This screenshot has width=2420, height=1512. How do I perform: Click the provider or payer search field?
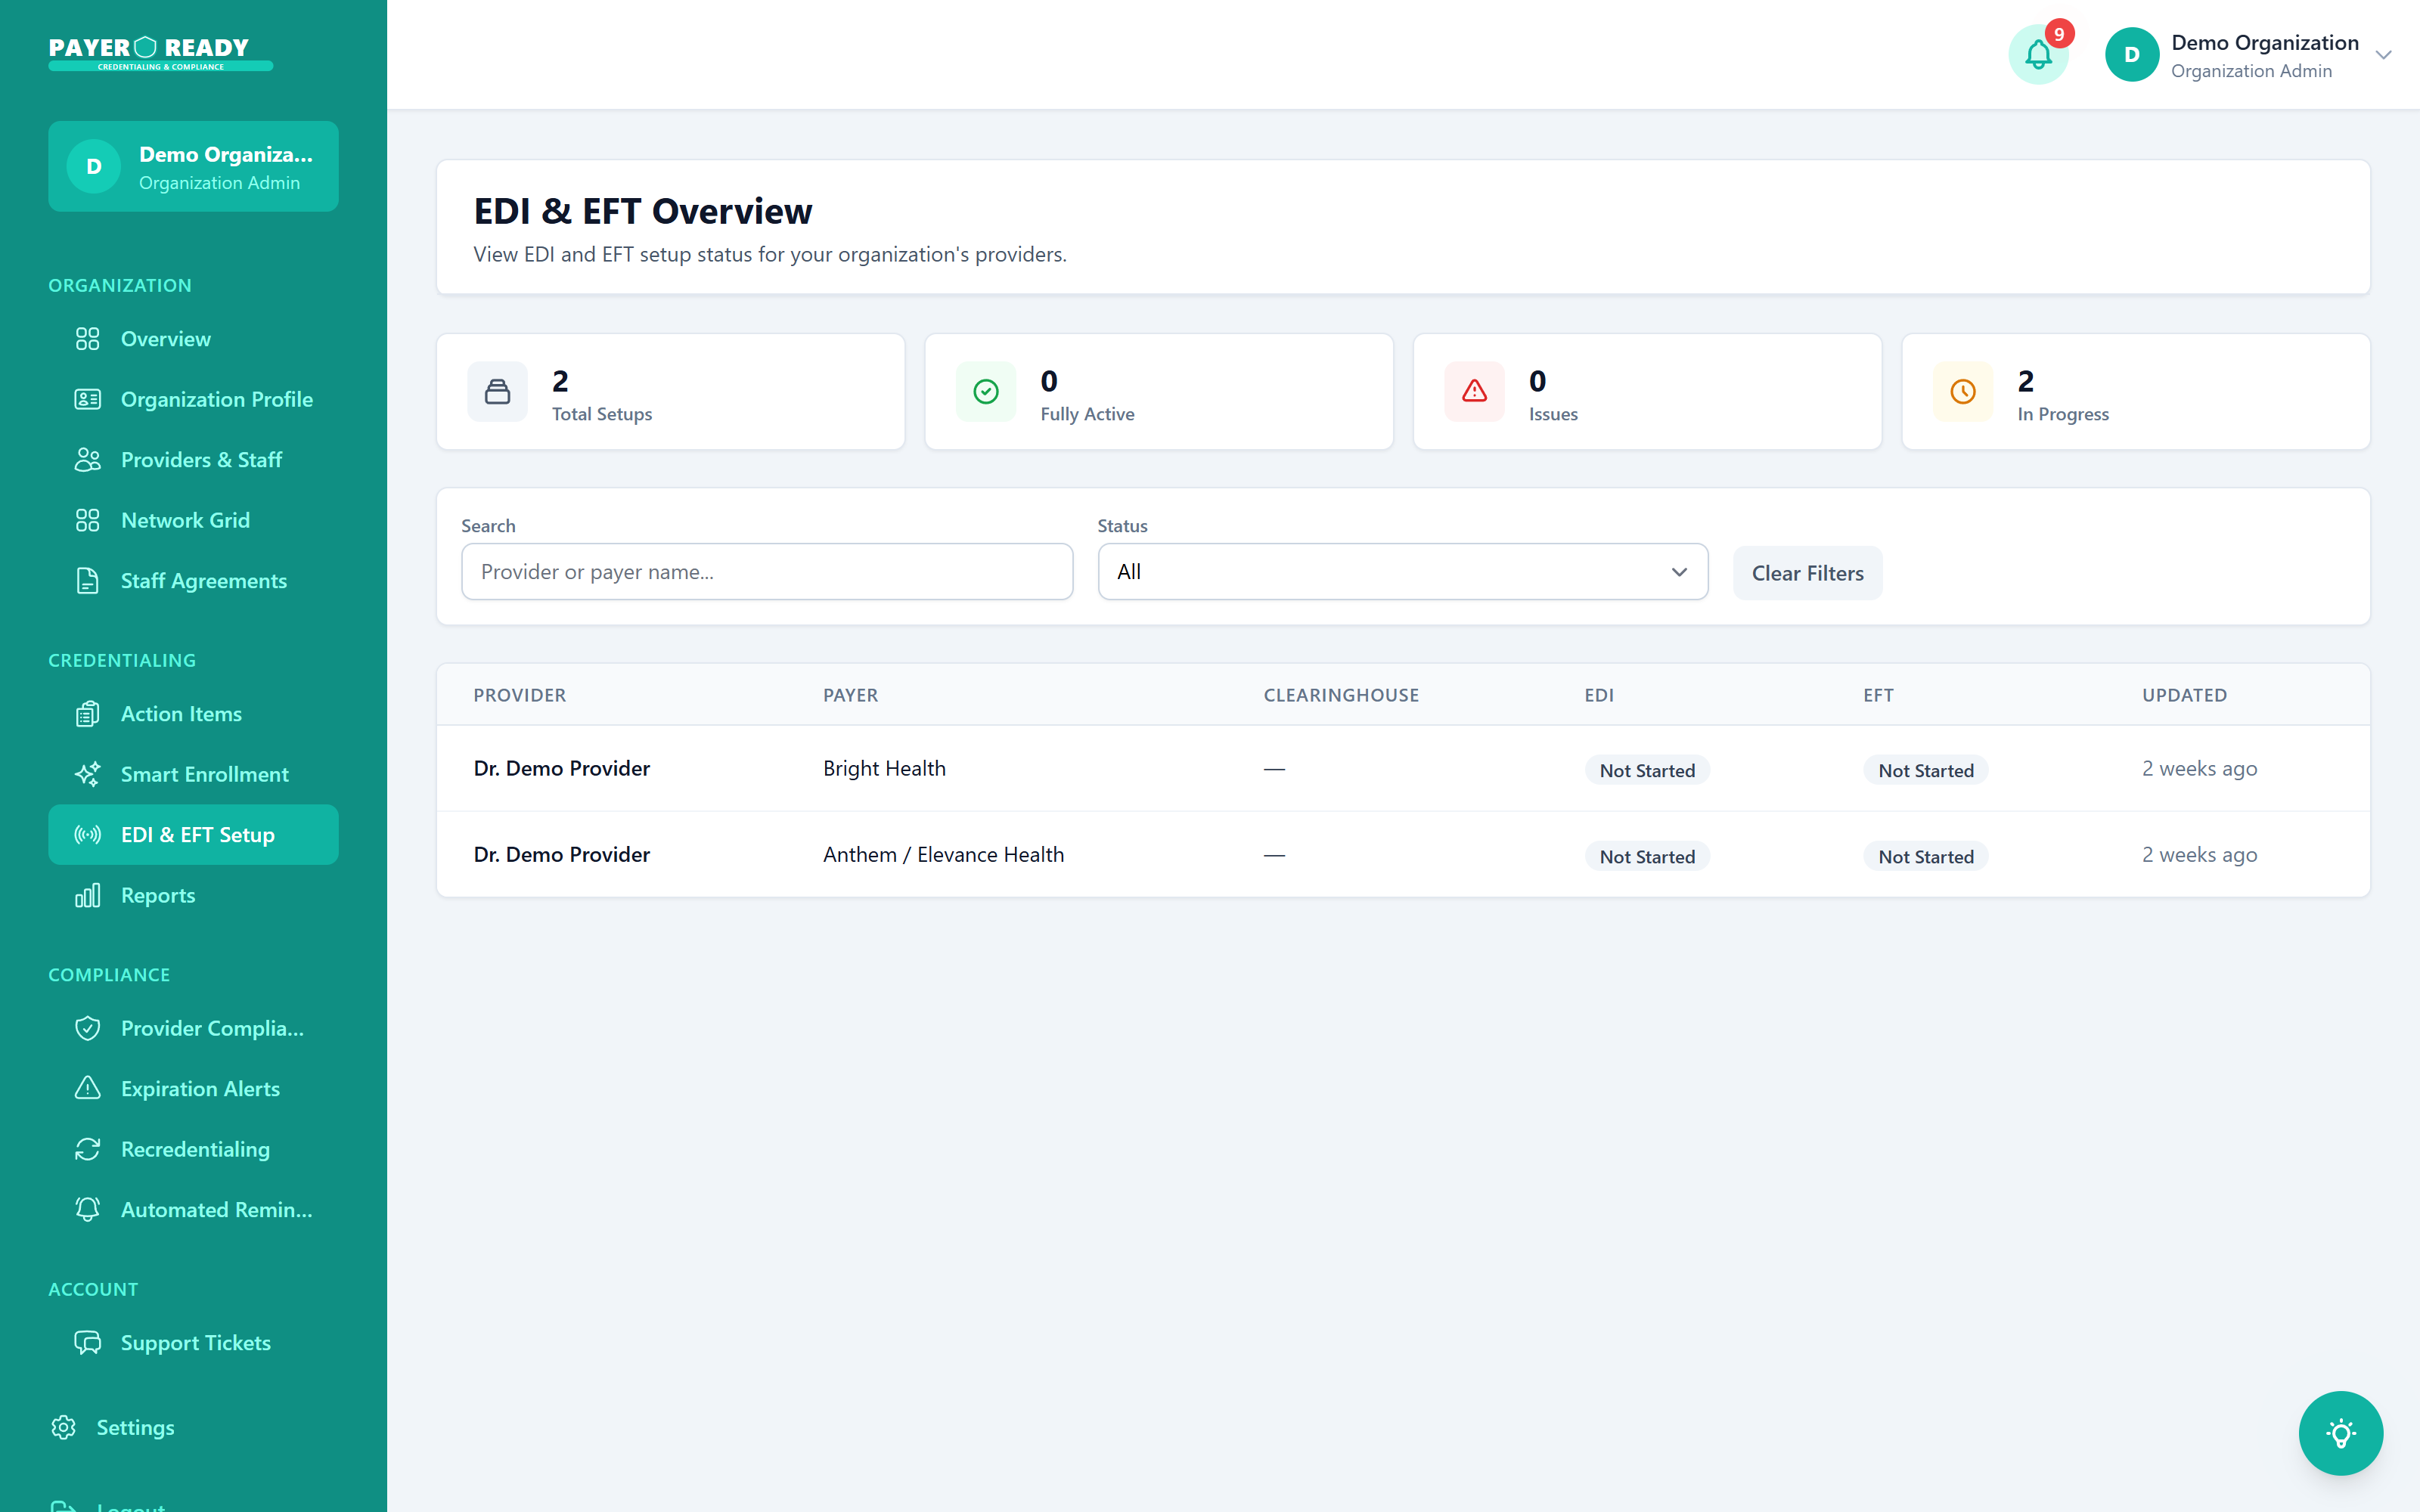pos(767,572)
